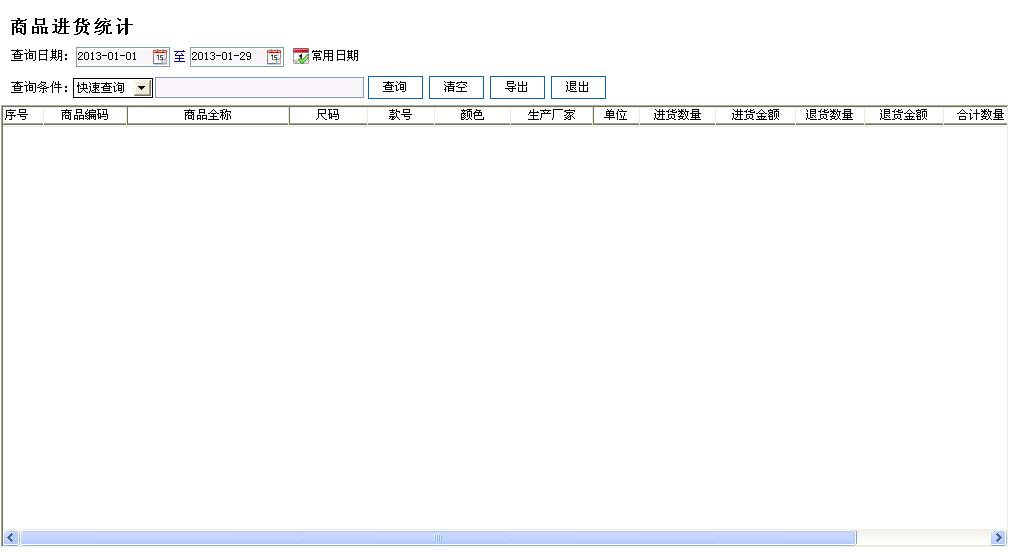Sort by 尺码 column header
The width and height of the screenshot is (1010, 553).
pyautogui.click(x=328, y=115)
